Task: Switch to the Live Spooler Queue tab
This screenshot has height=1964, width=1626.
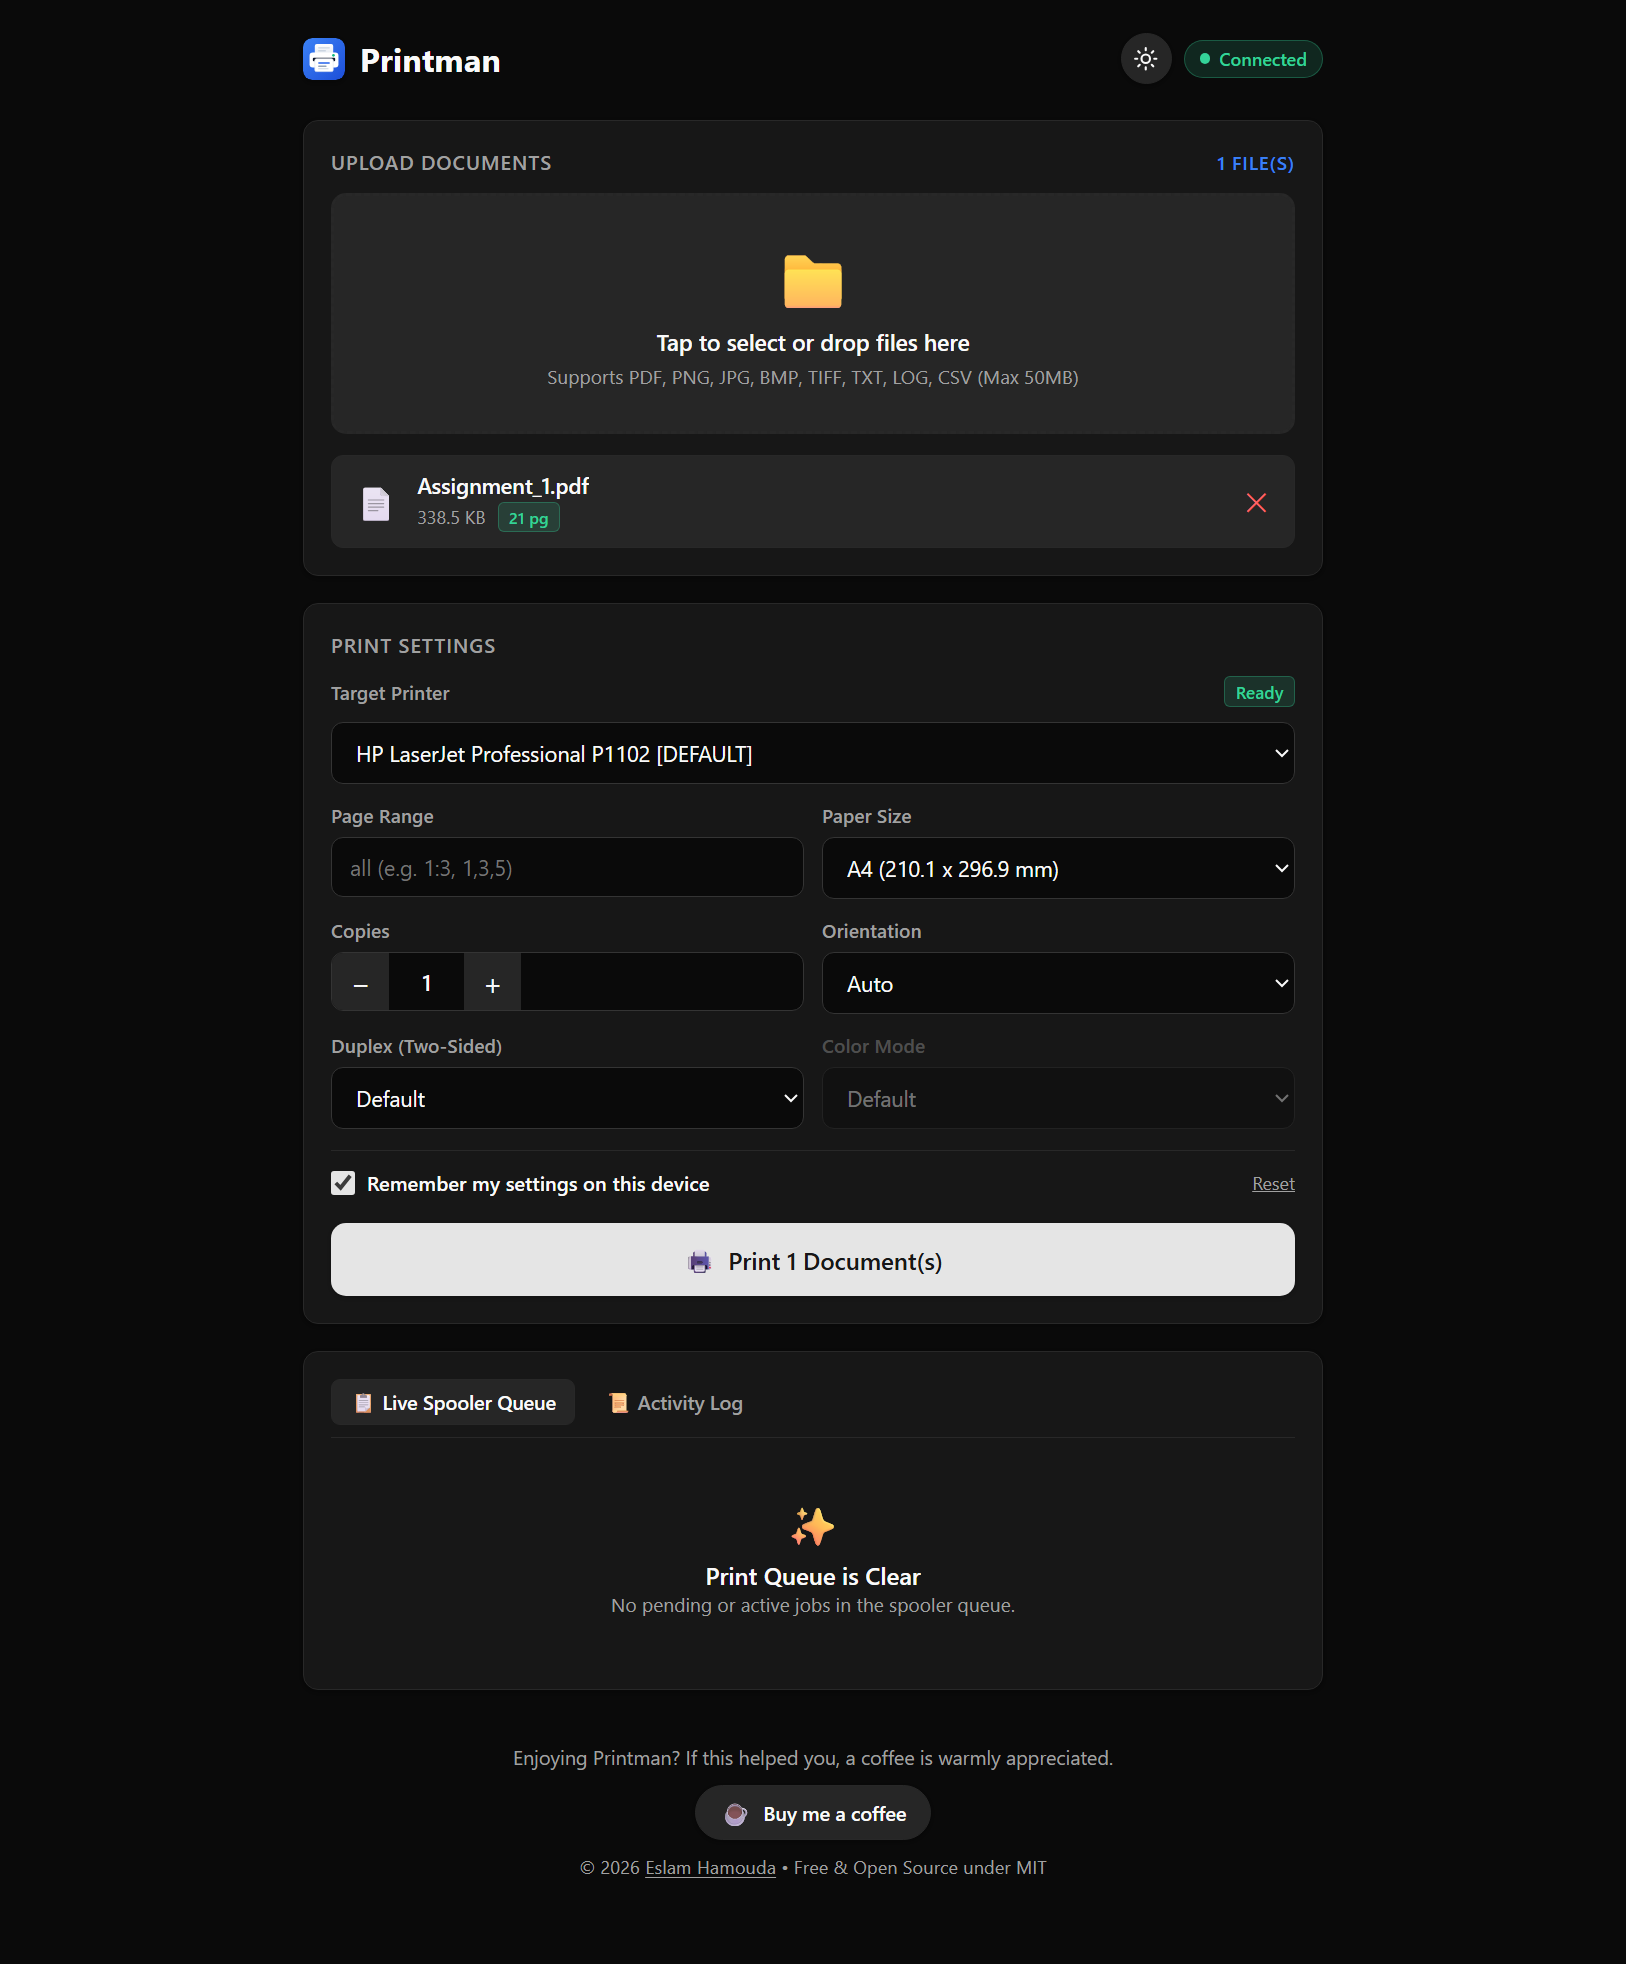Action: [453, 1402]
